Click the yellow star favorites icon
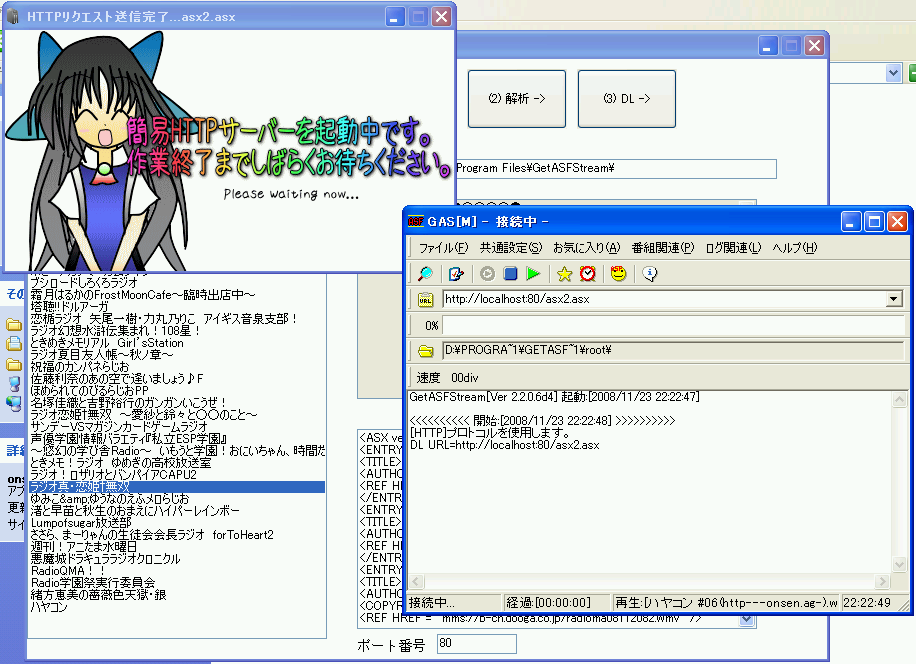Image resolution: width=916 pixels, height=664 pixels. (564, 273)
